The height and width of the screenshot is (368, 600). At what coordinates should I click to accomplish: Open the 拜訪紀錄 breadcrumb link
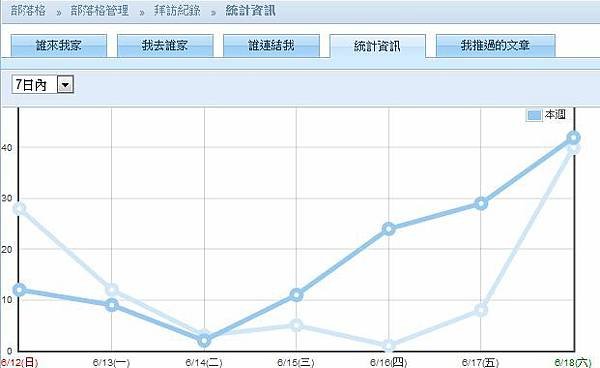[177, 10]
